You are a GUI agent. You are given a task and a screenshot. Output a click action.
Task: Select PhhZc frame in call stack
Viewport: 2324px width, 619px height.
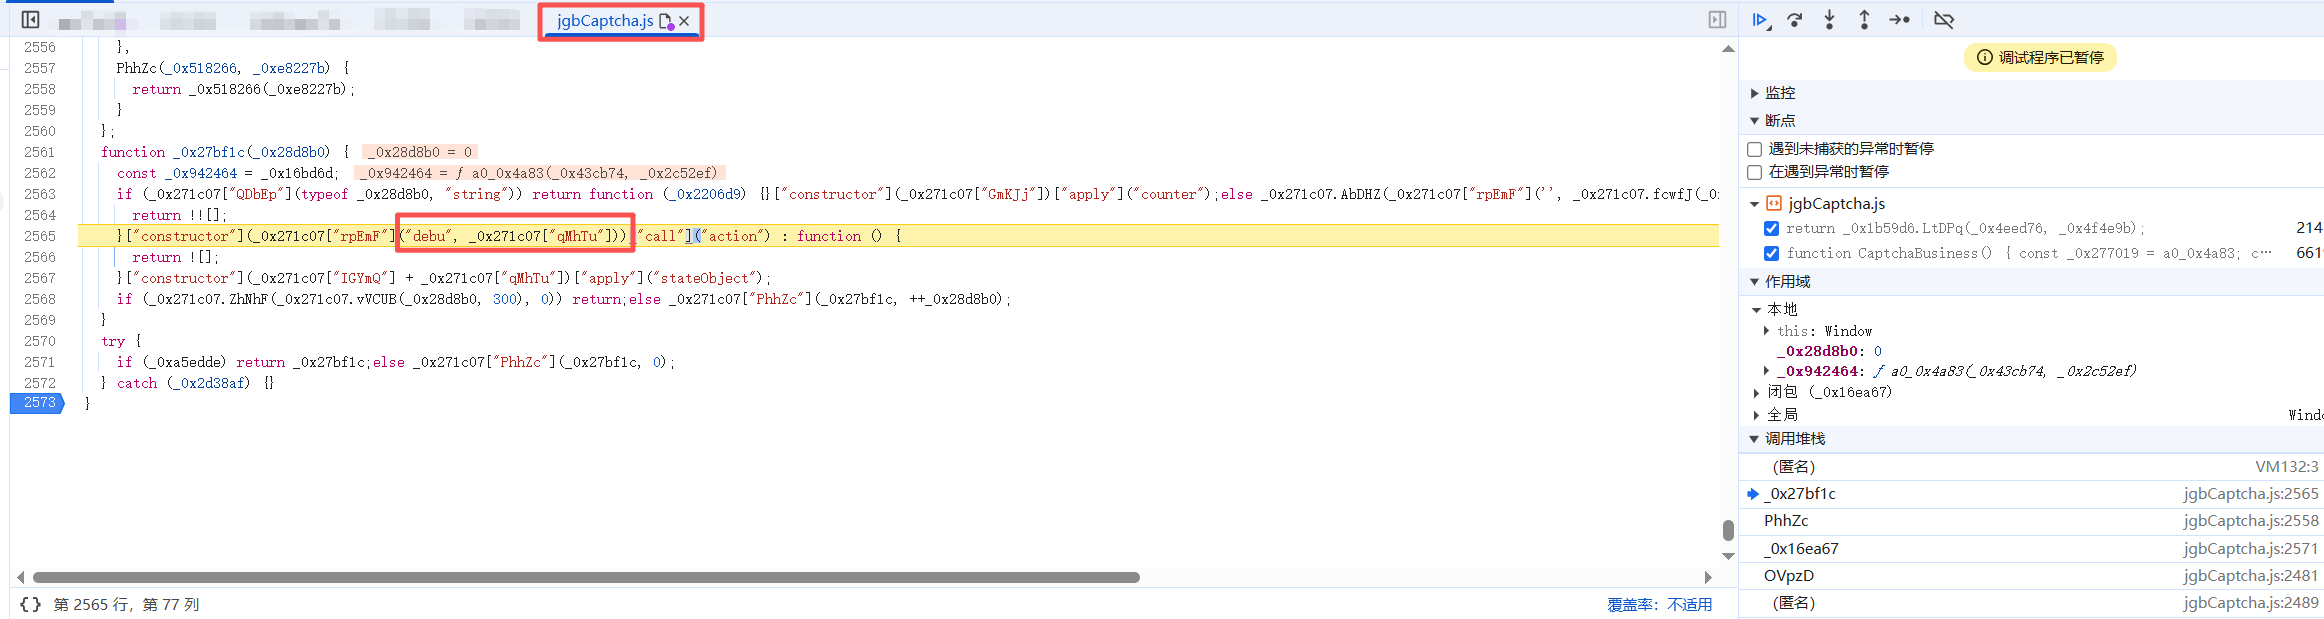[1786, 521]
